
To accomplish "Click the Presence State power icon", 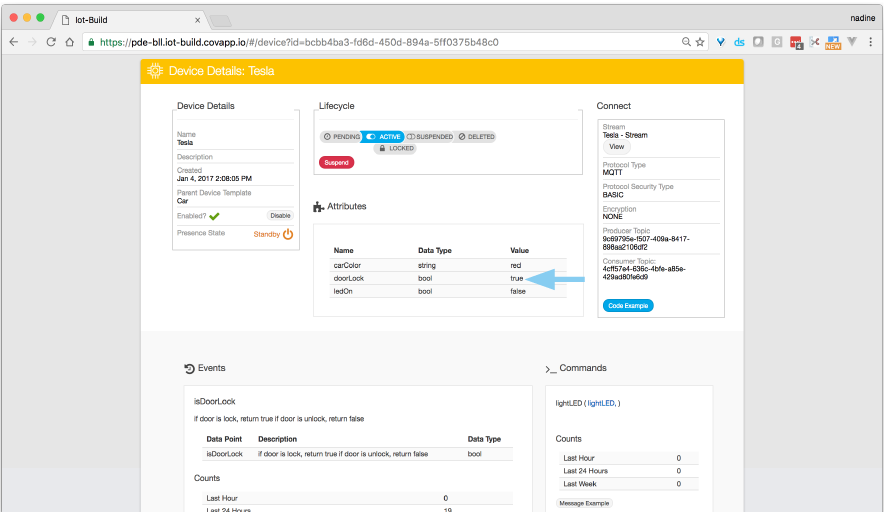I will pyautogui.click(x=288, y=234).
